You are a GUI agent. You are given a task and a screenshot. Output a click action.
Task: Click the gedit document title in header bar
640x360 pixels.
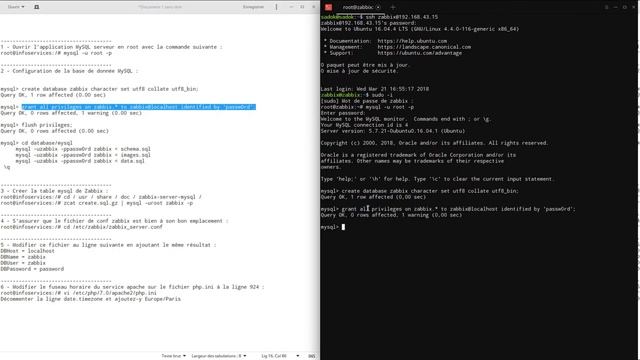(x=160, y=7)
